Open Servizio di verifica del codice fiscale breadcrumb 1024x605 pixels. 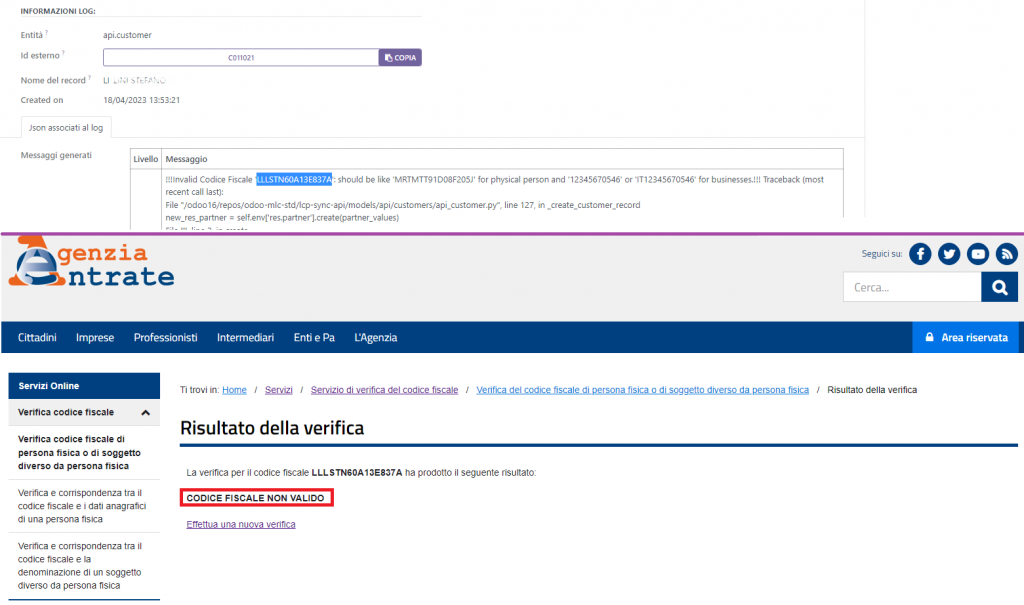384,390
